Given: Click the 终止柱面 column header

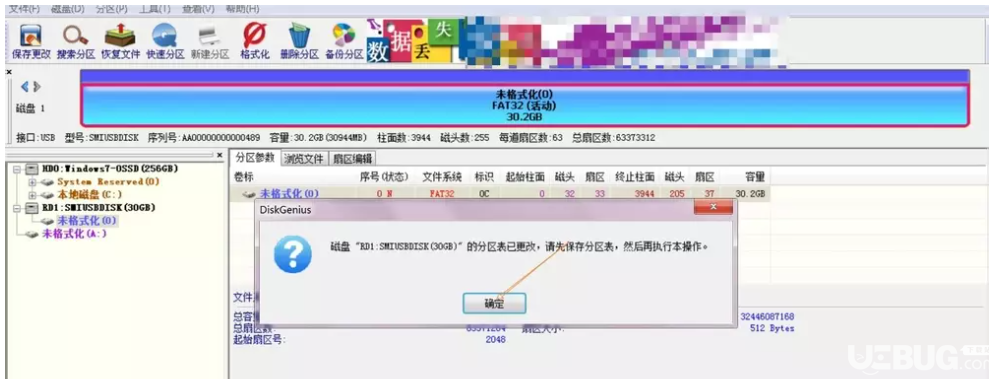Looking at the screenshot, I should (635, 177).
